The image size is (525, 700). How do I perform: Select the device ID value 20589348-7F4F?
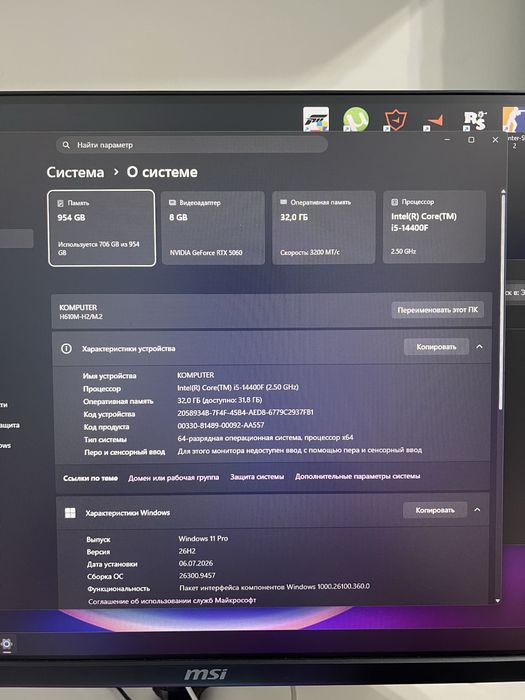(245, 412)
